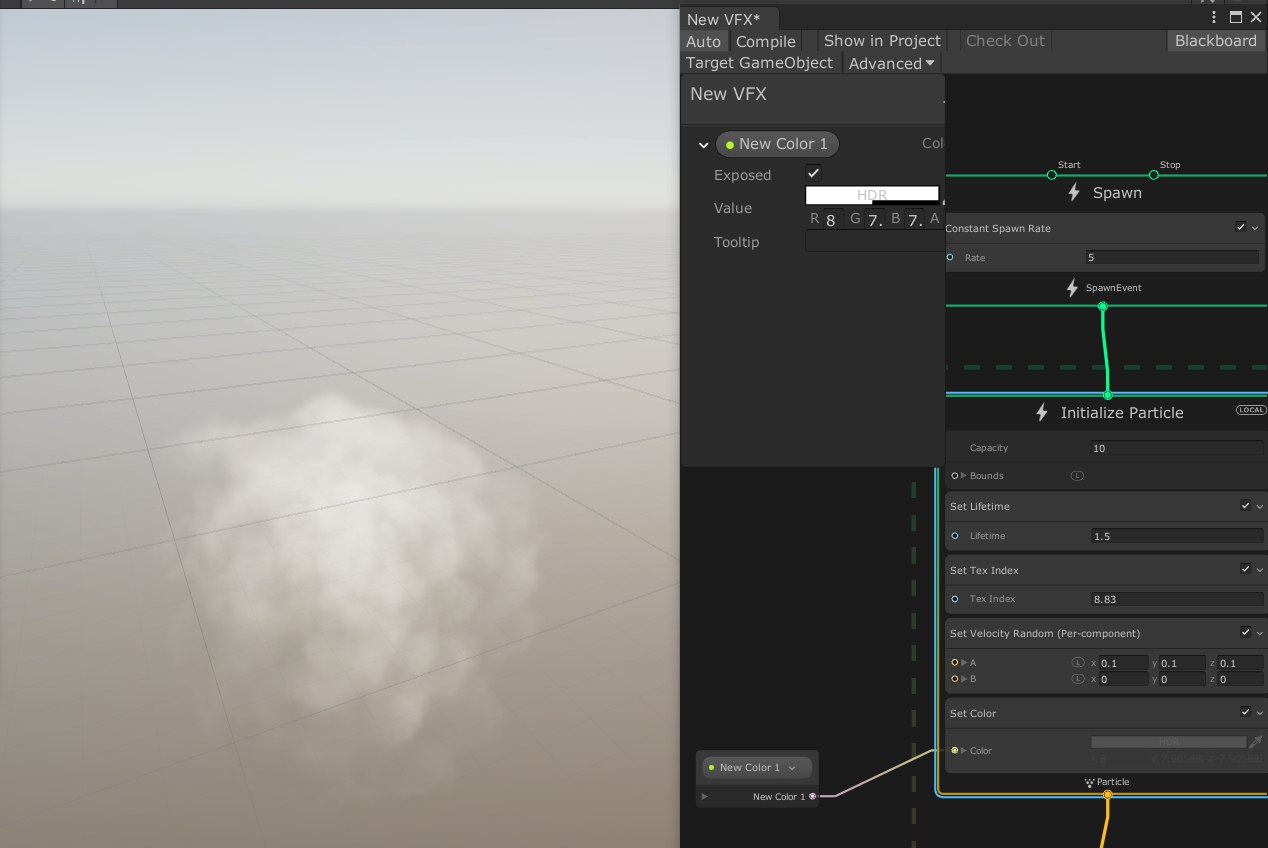The width and height of the screenshot is (1268, 848).
Task: Click the B row local-space L badge
Action: point(1078,679)
